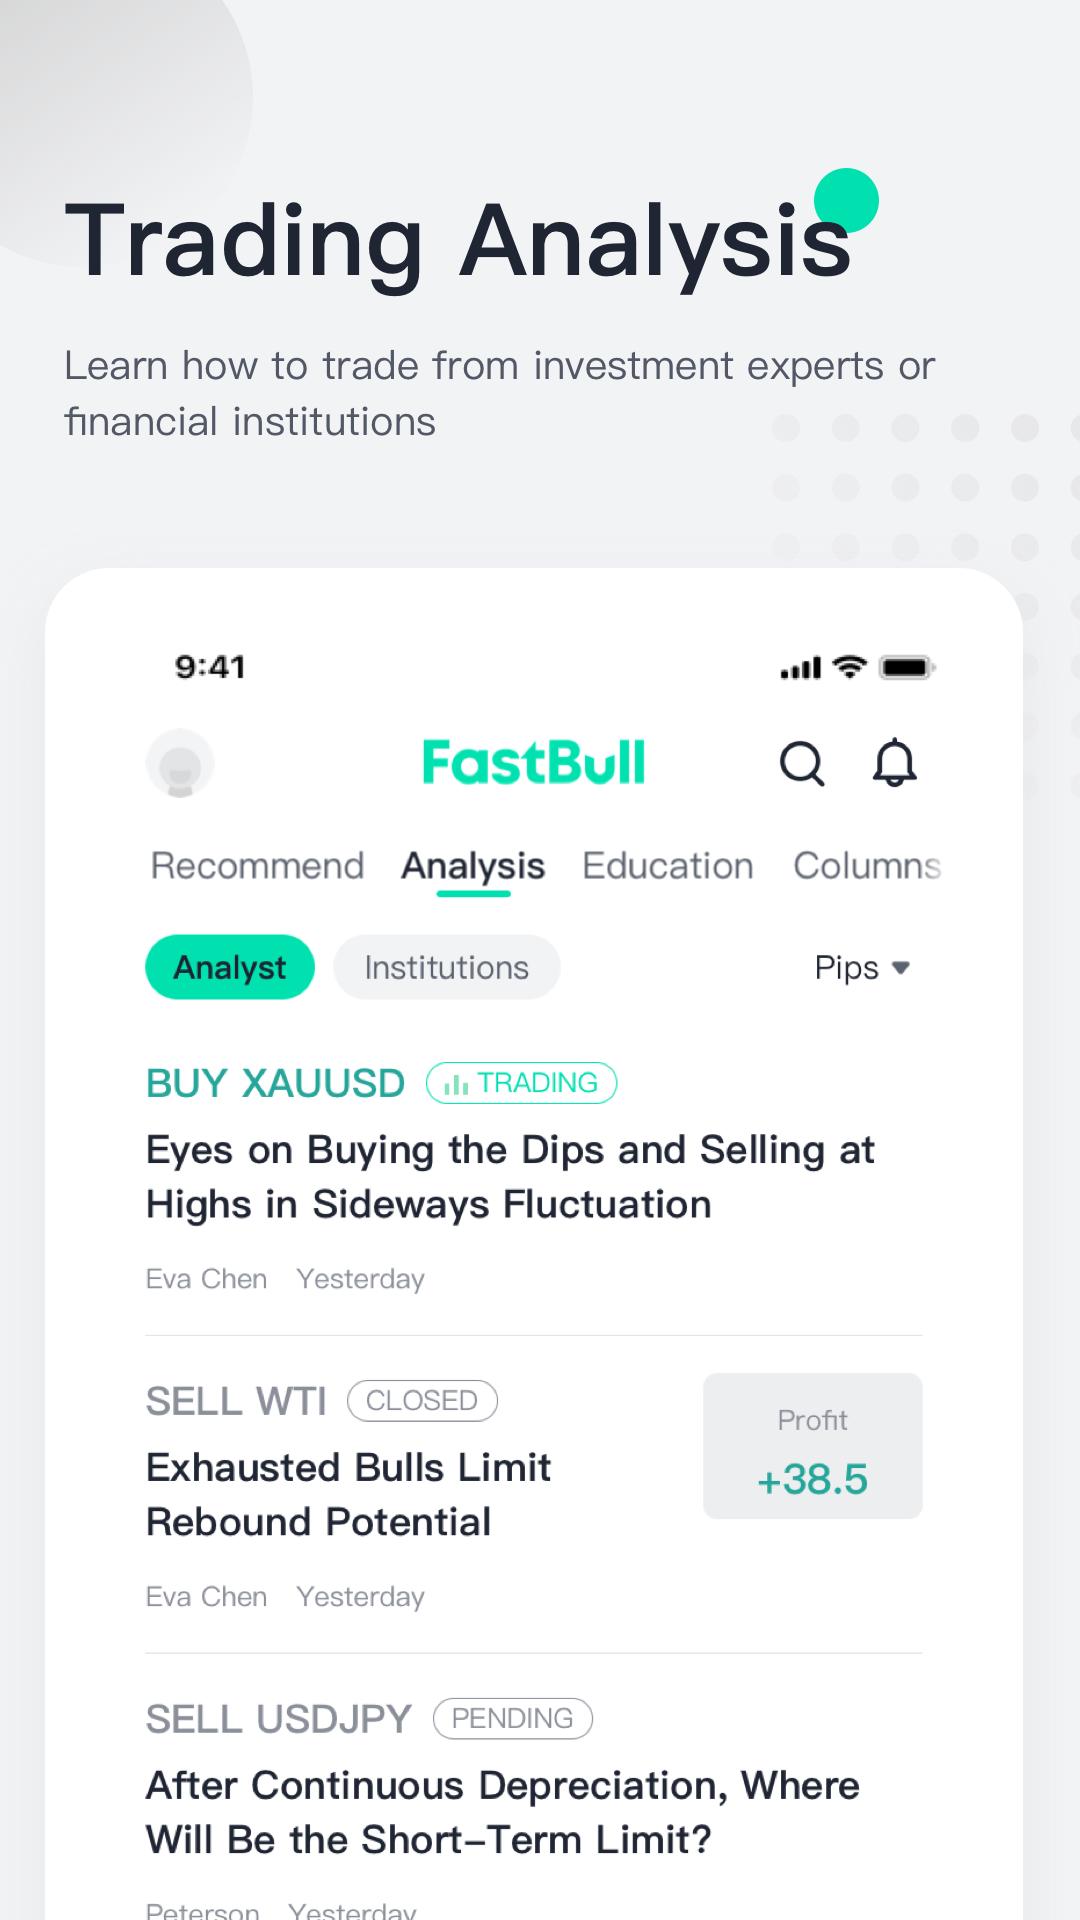Open the search magnifier icon
The width and height of the screenshot is (1080, 1920).
[801, 764]
